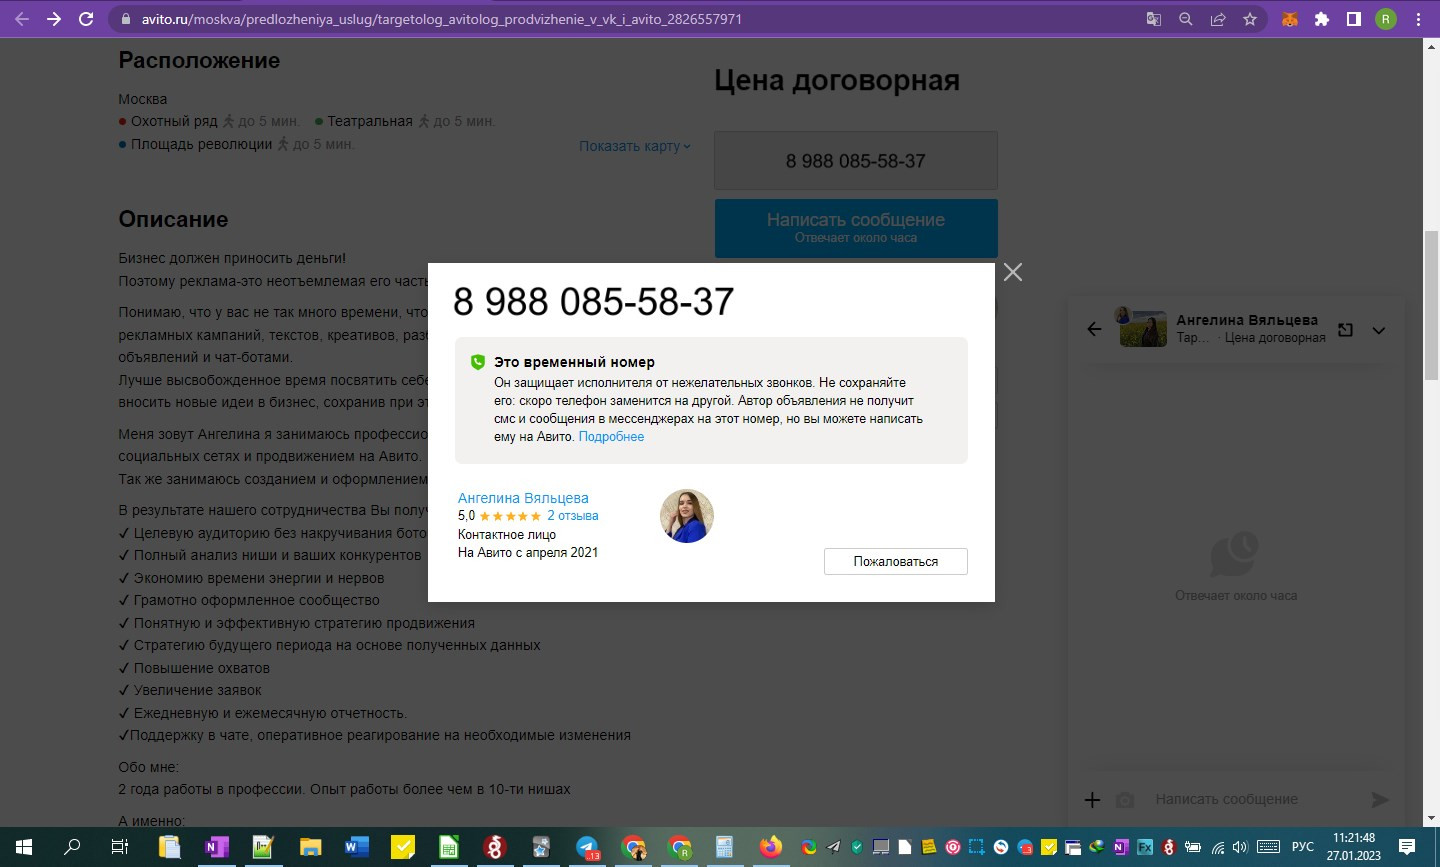Close the phone number popup with X
The width and height of the screenshot is (1440, 867).
[x=1013, y=272]
